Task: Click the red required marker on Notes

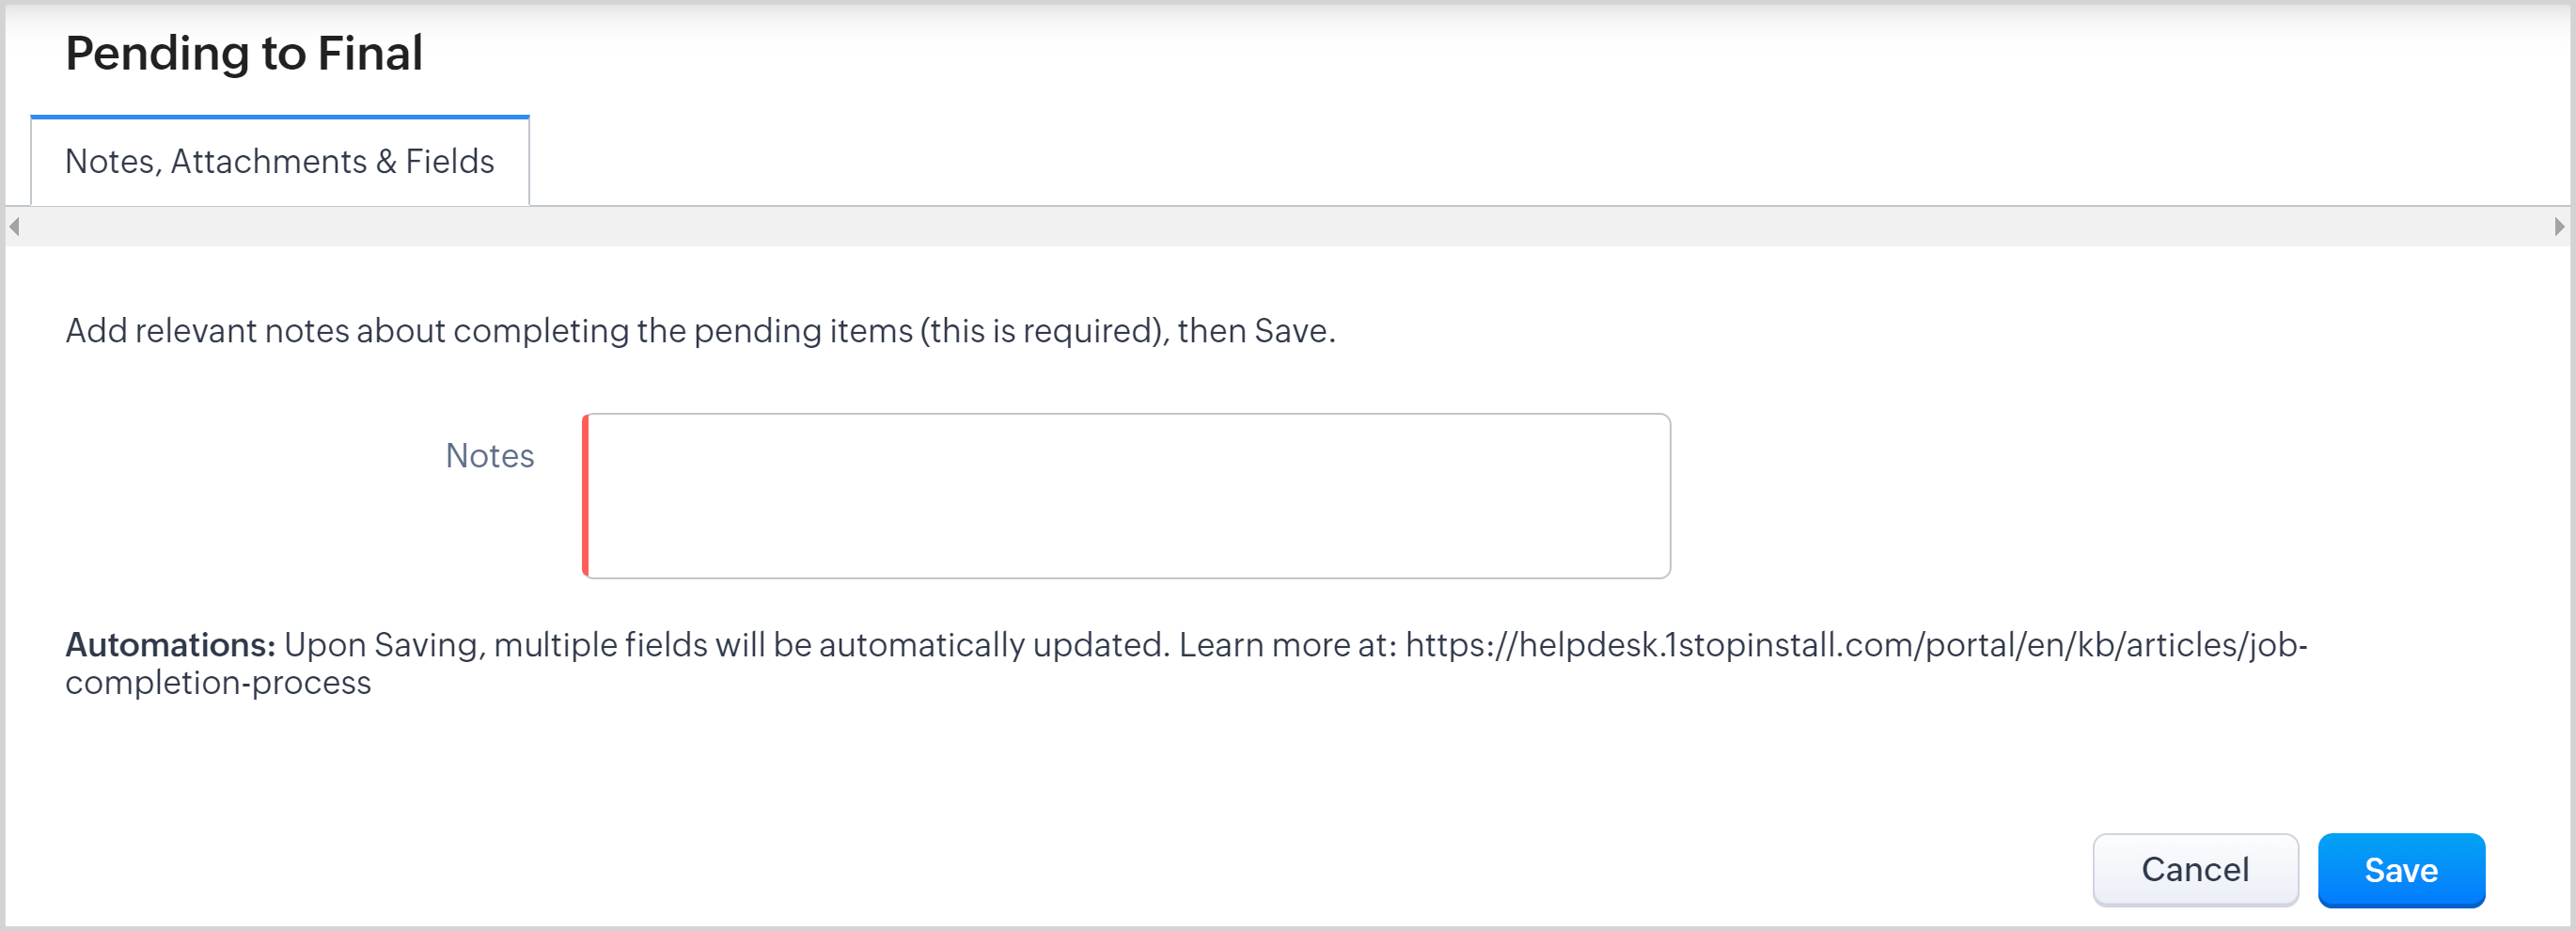Action: coord(586,496)
